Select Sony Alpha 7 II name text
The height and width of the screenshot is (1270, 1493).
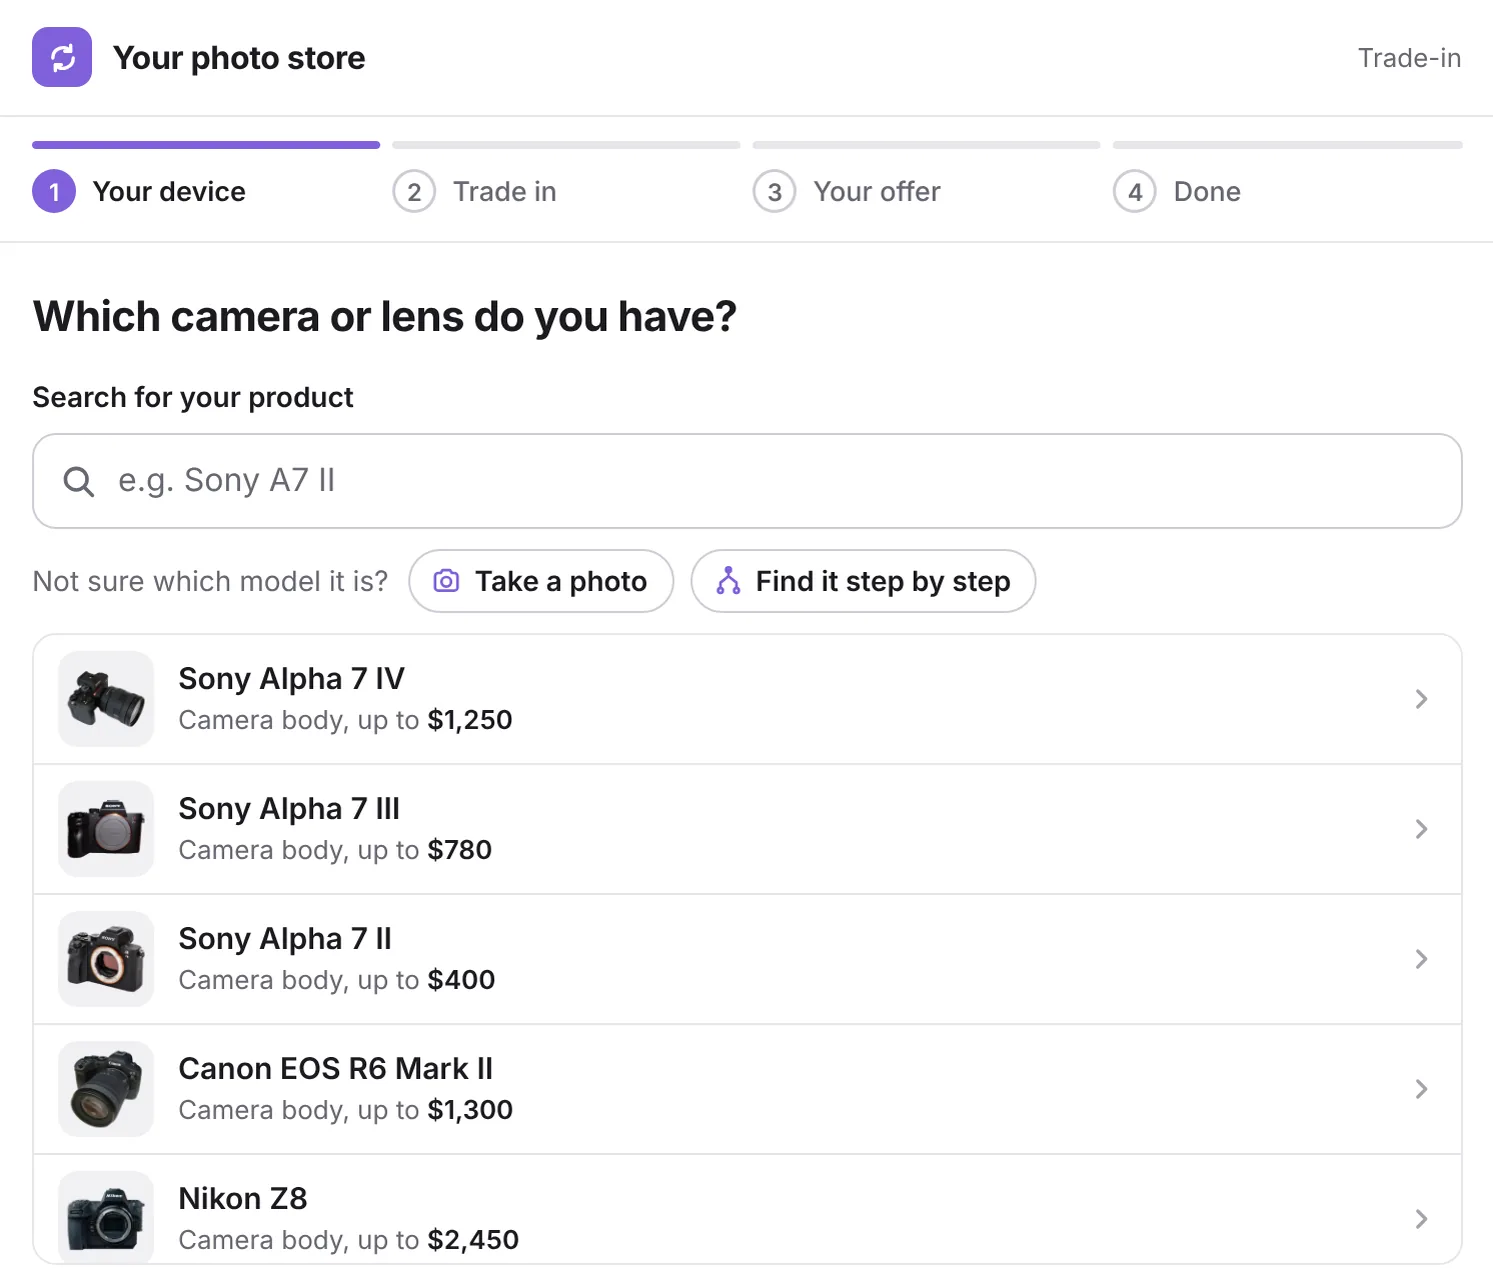click(x=285, y=939)
